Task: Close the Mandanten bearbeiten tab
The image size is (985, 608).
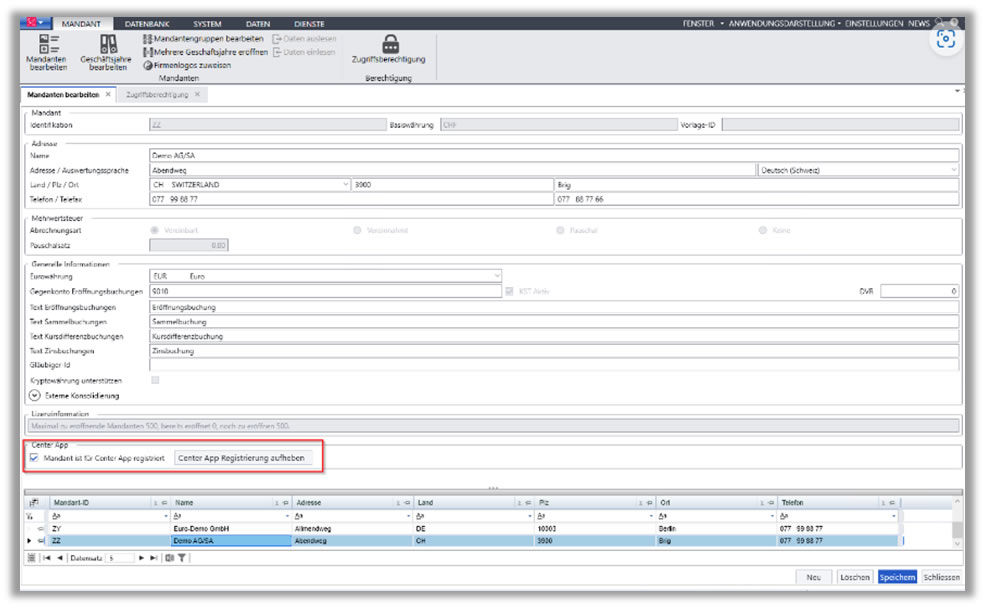Action: coord(108,94)
